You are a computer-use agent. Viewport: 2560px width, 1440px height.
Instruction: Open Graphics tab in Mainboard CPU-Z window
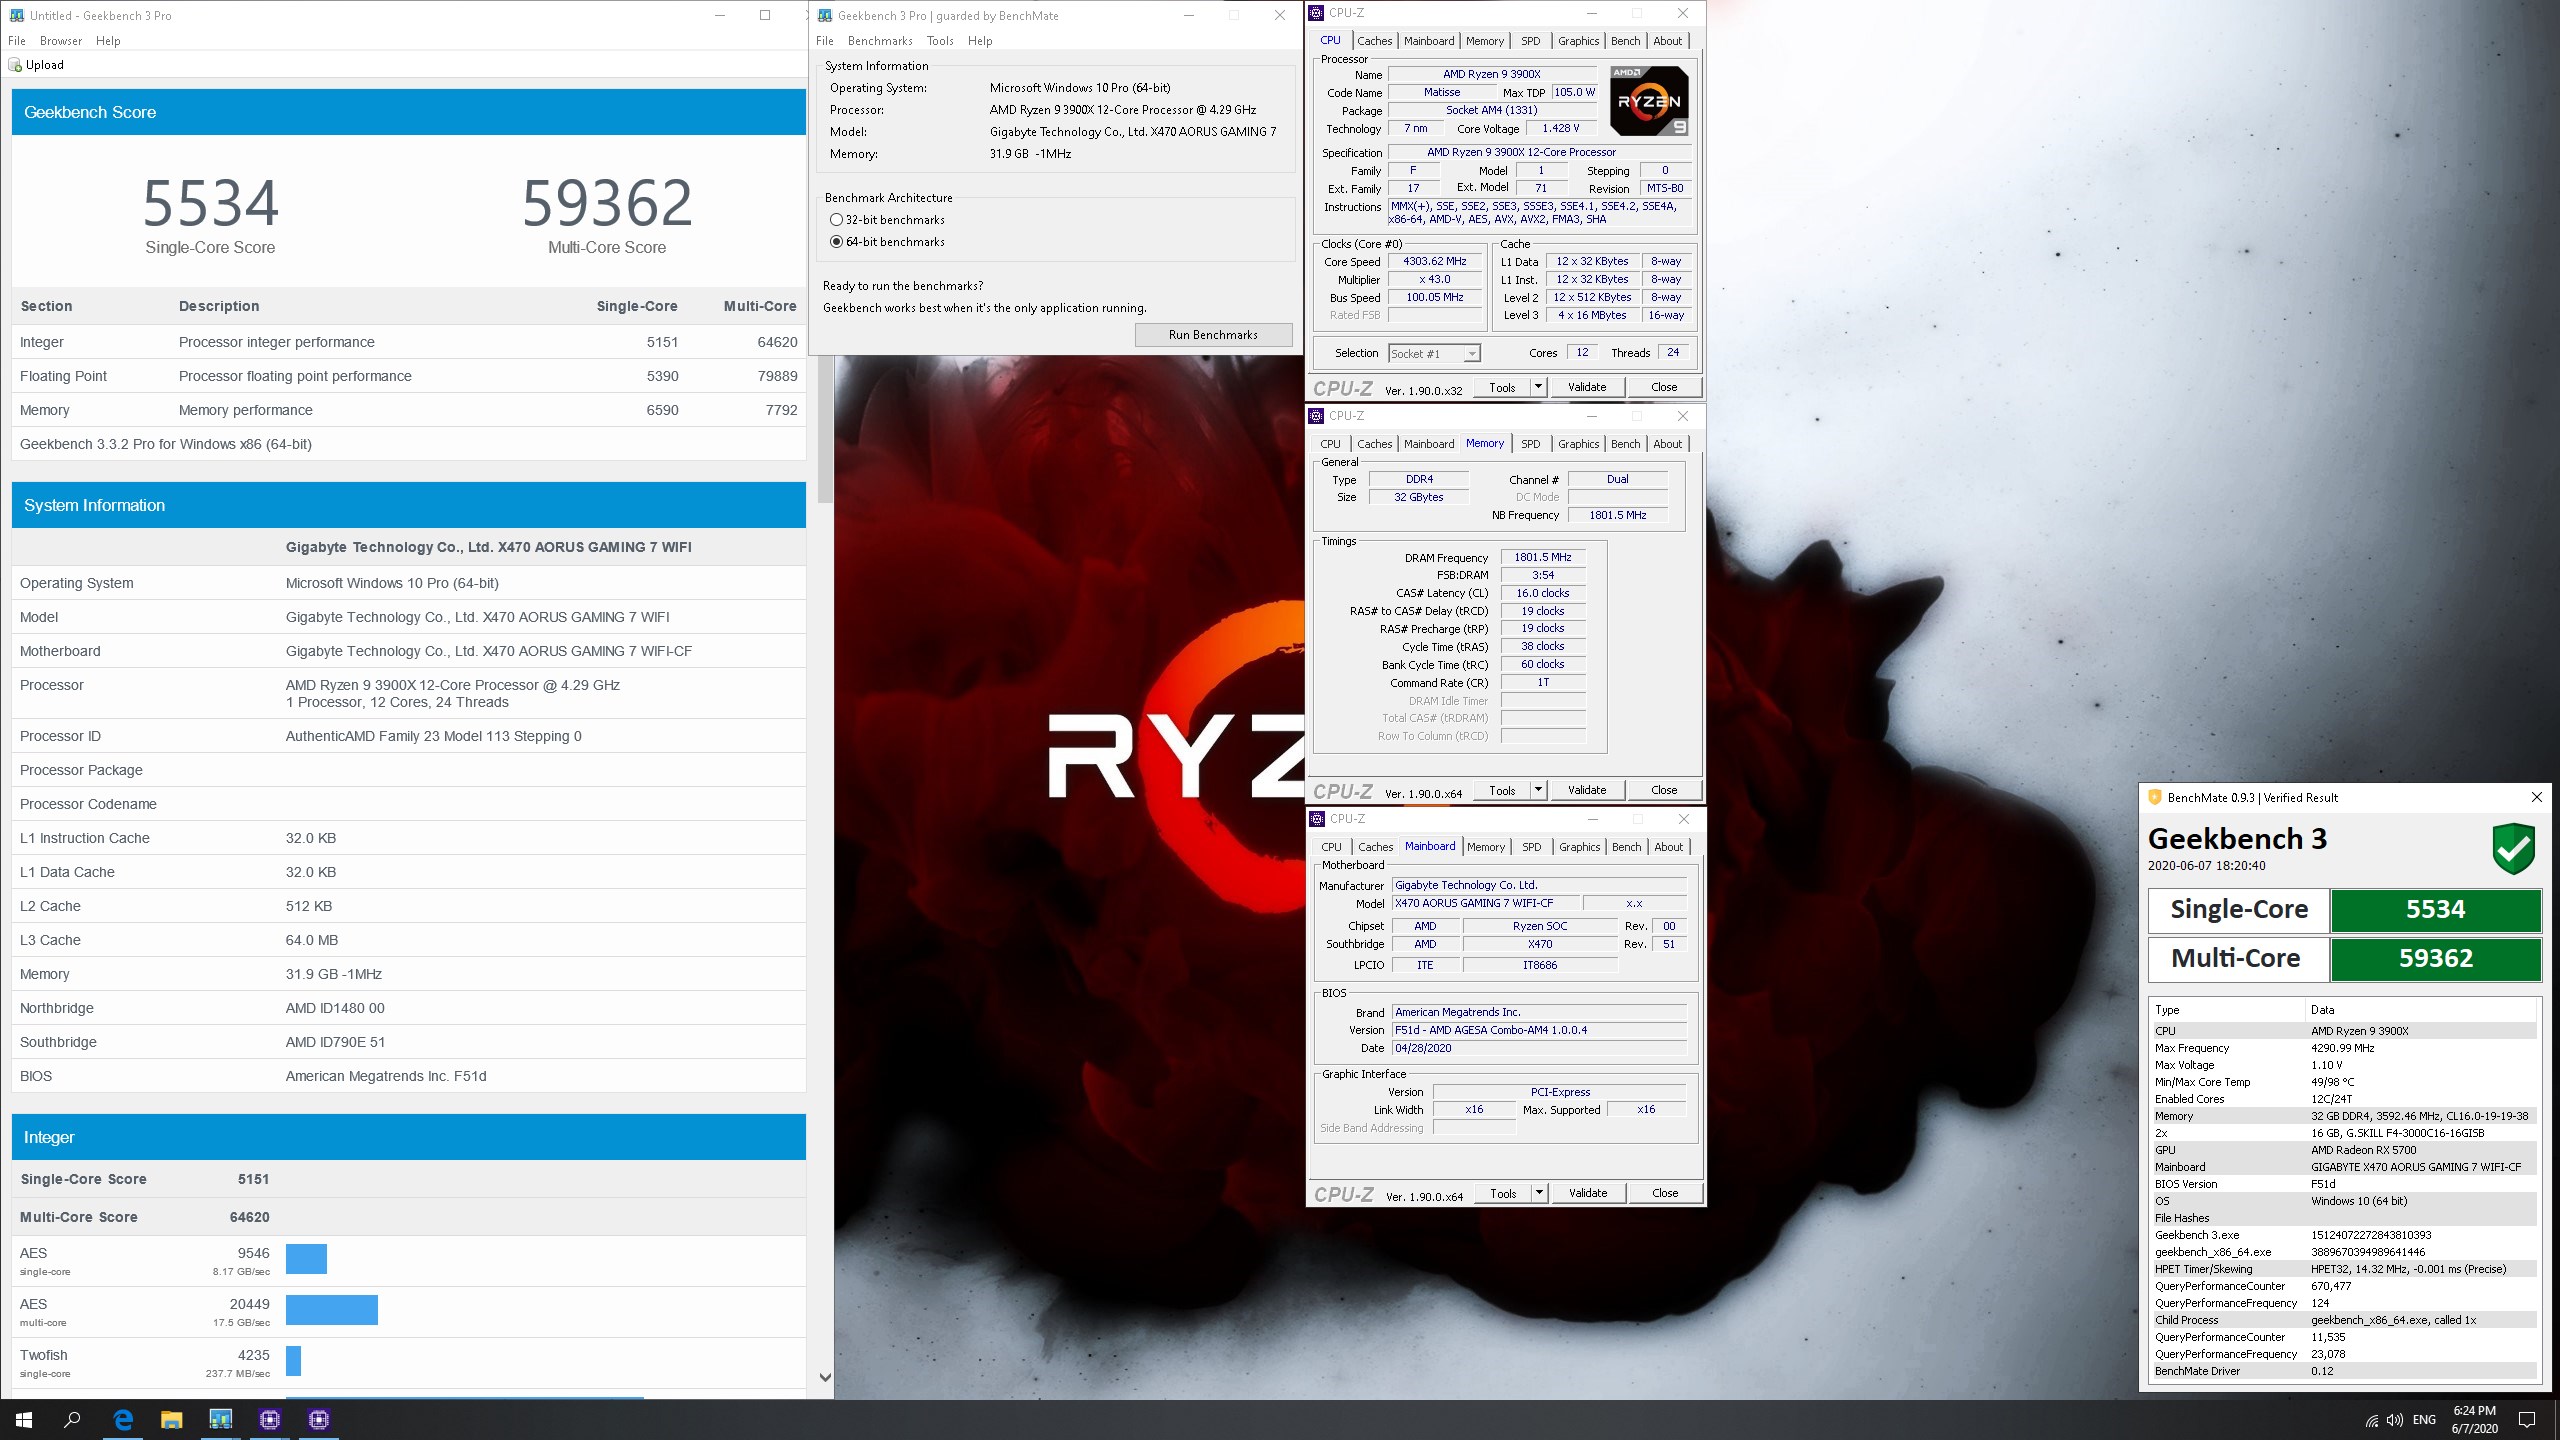point(1580,847)
